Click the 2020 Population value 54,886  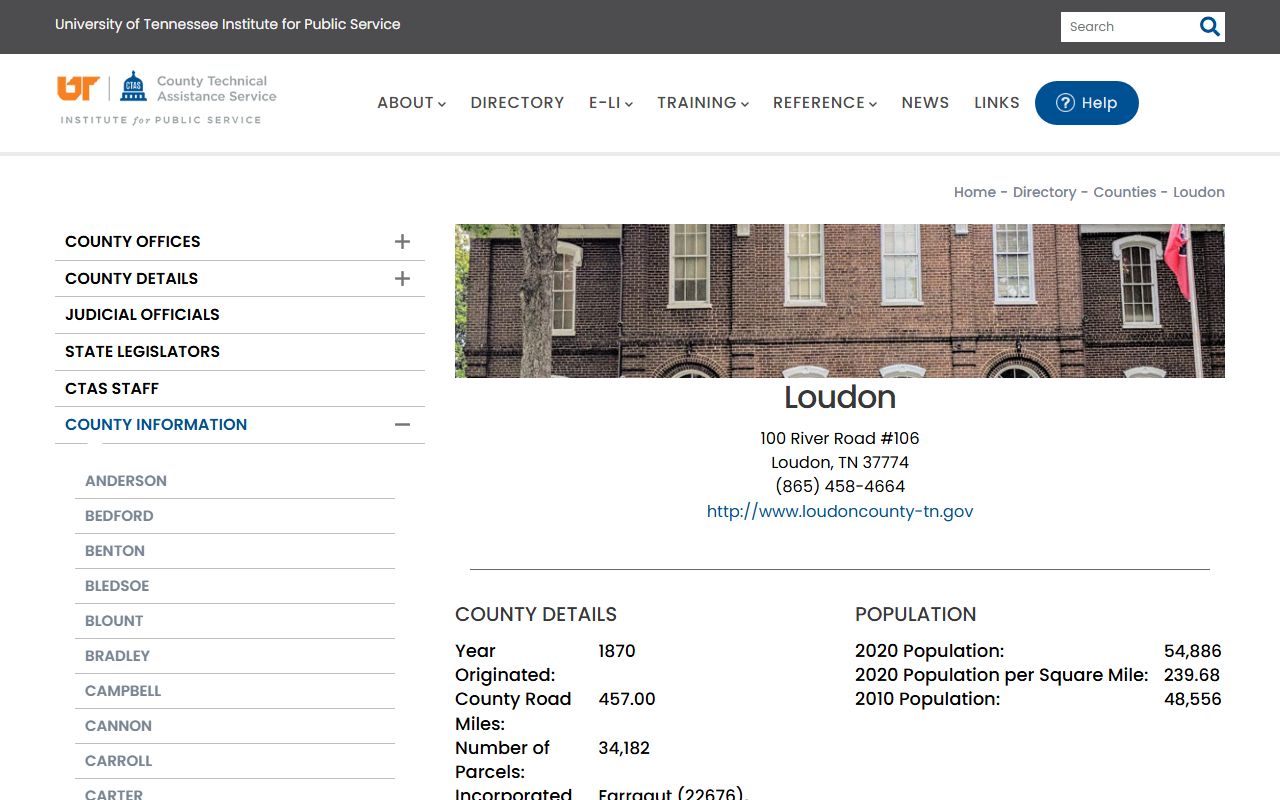1193,651
